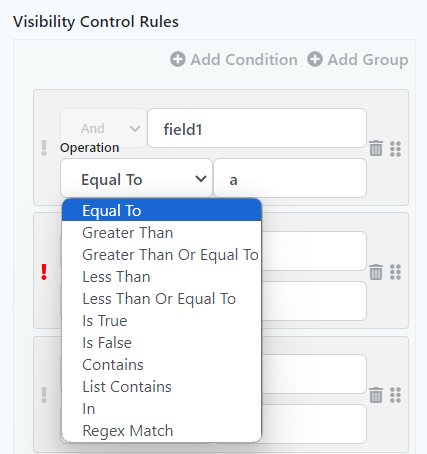Delete the third condition with the trash icon
The width and height of the screenshot is (427, 454).
(x=376, y=395)
